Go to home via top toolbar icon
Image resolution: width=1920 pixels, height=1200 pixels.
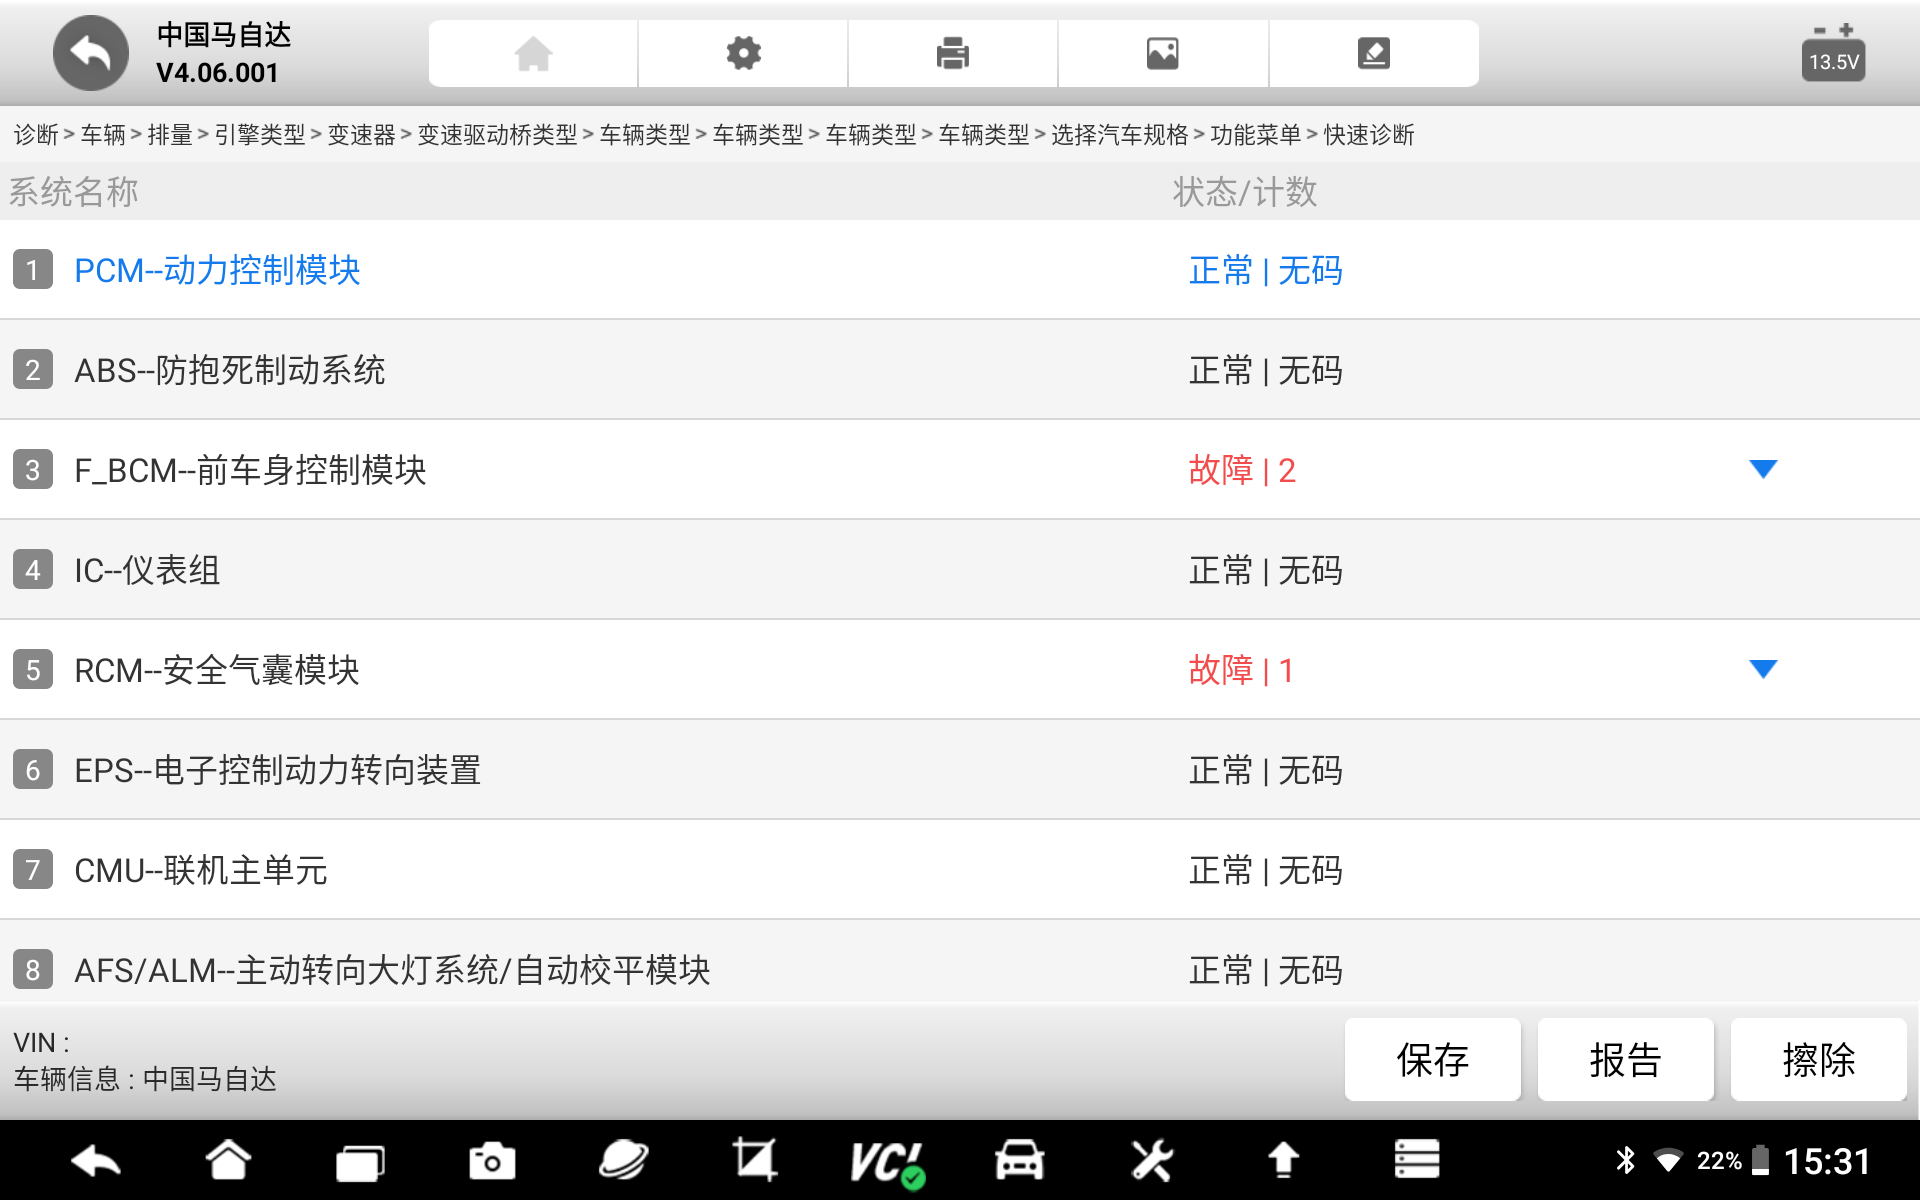point(533,54)
